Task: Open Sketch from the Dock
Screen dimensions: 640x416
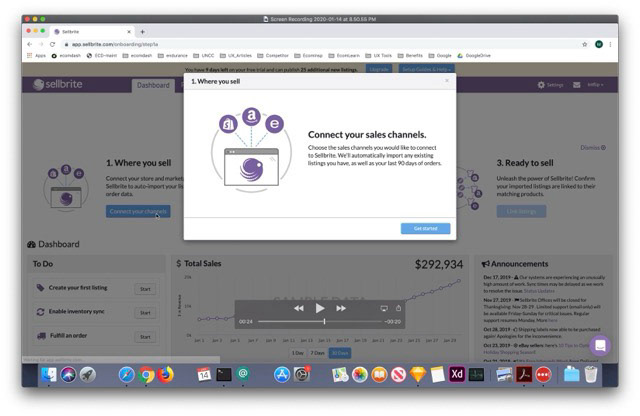Action: coord(418,374)
